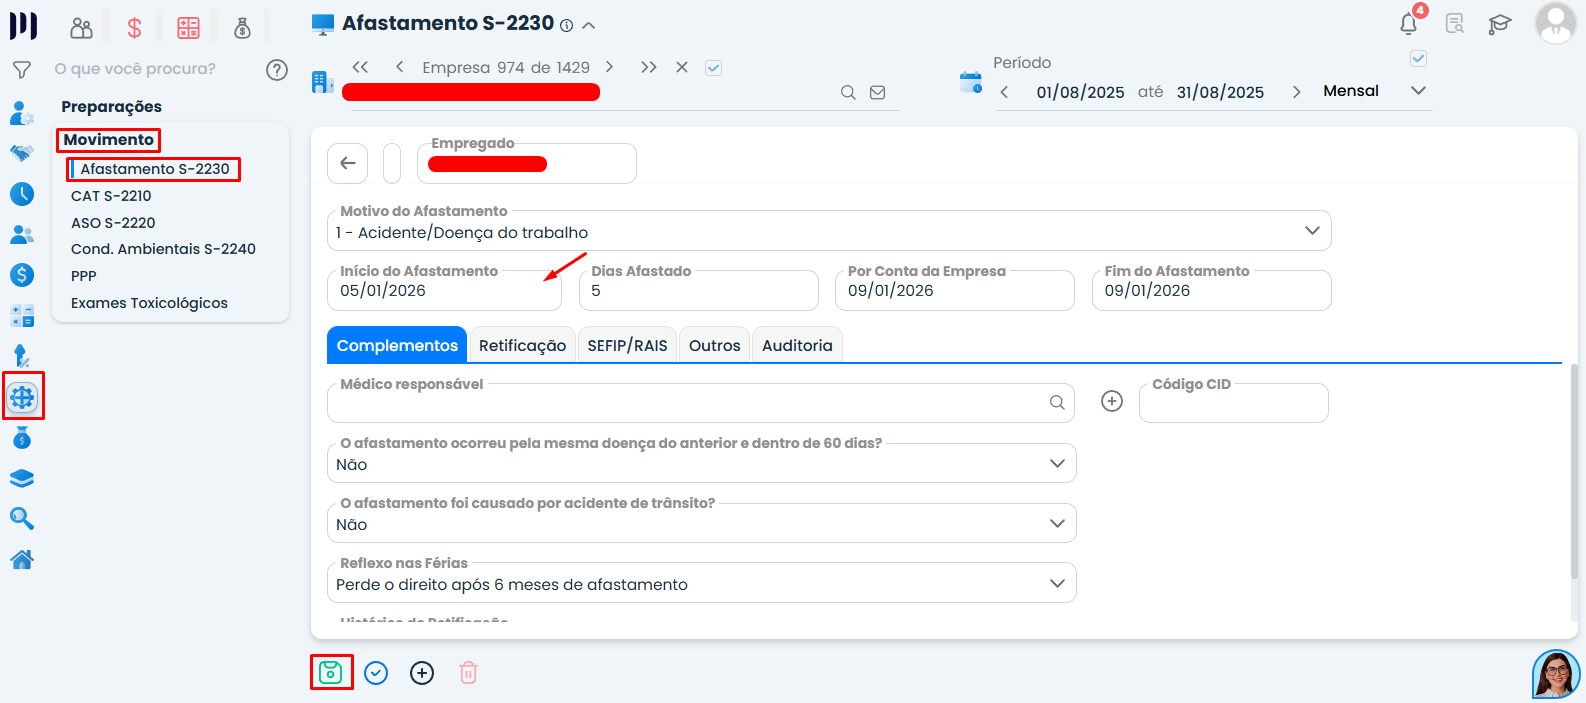Viewport: 1586px width, 703px height.
Task: Go to next company arrow
Action: (609, 67)
